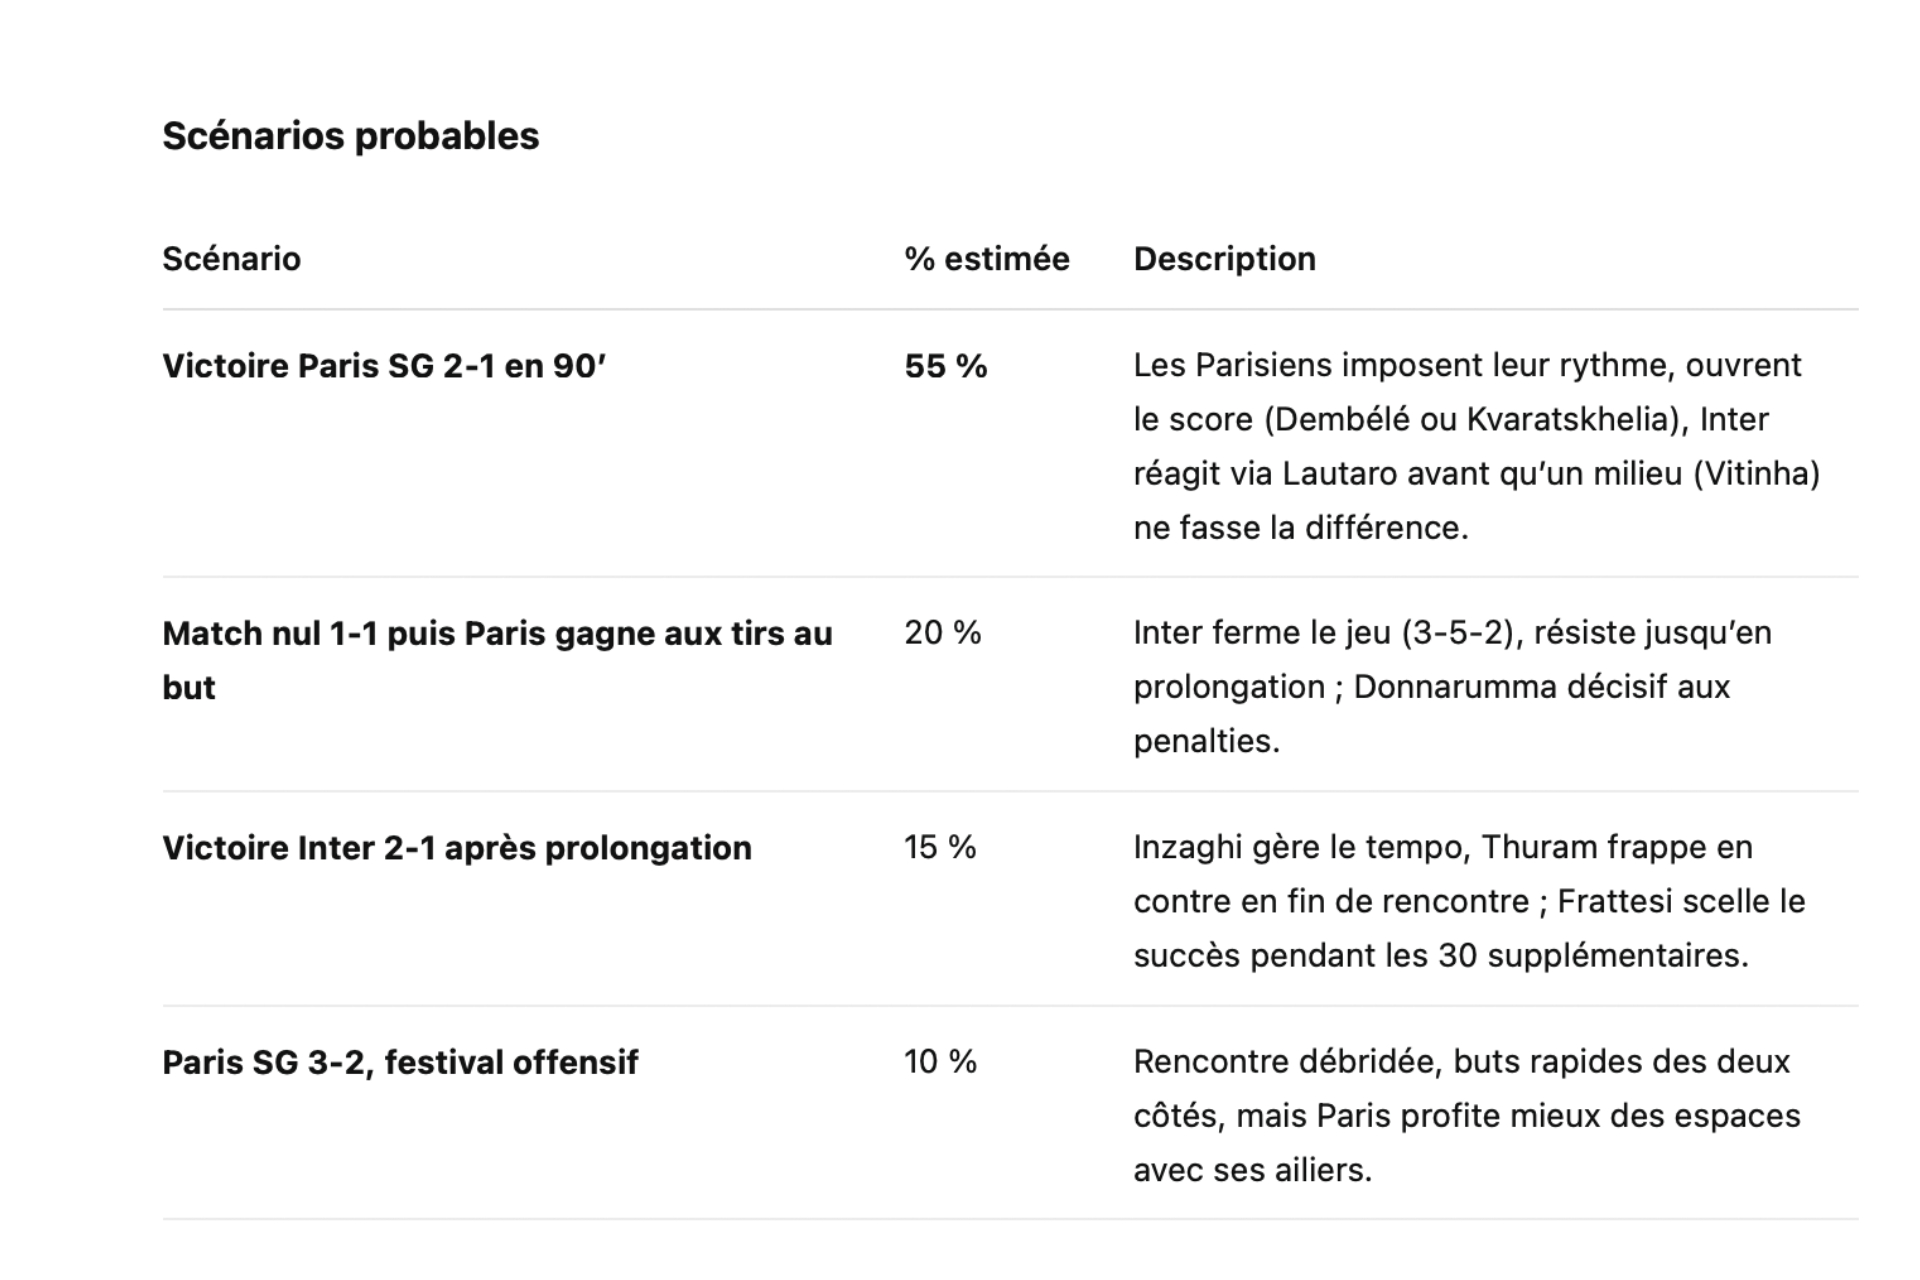1920x1280 pixels.
Task: Select the 'Scénario' column header
Action: (231, 259)
